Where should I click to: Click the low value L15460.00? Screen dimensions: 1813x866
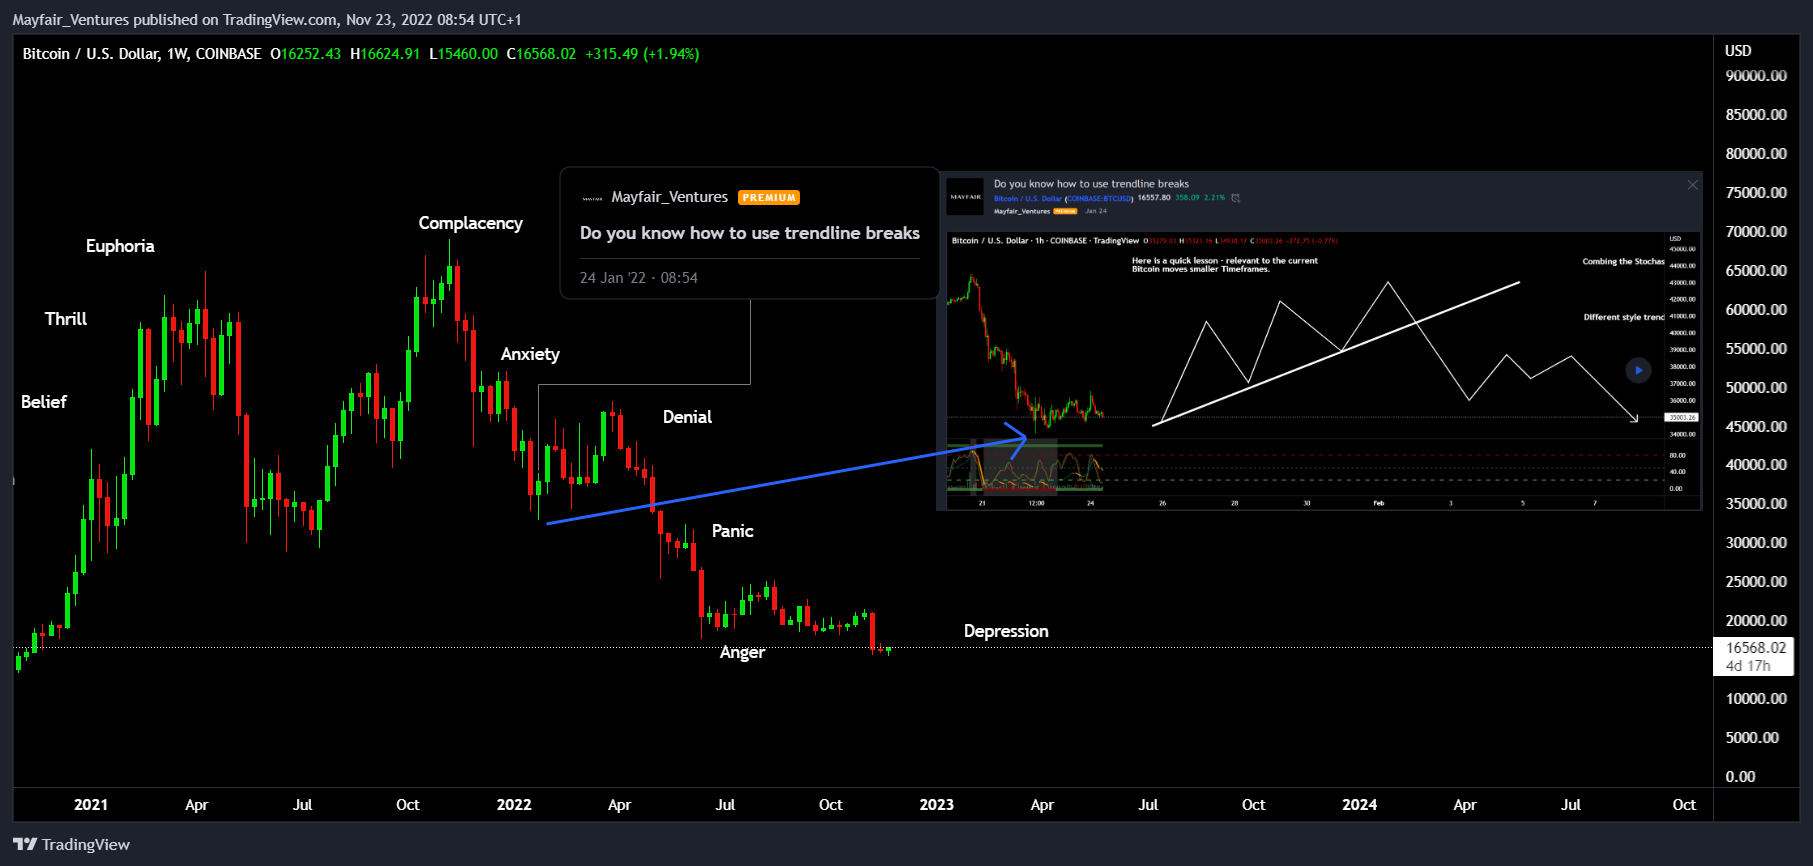coord(463,54)
